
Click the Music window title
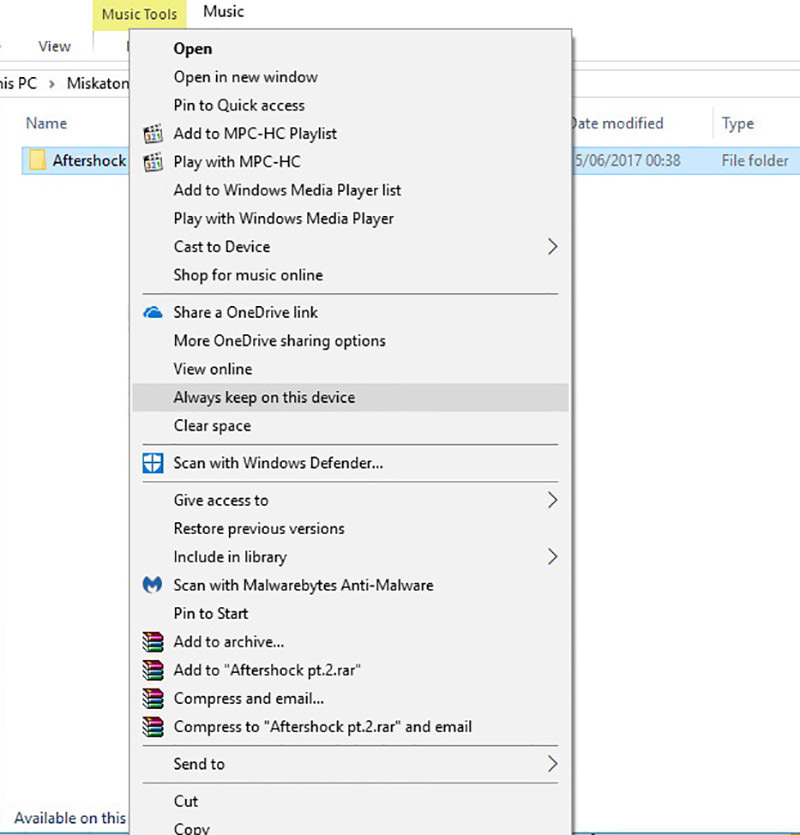click(224, 11)
